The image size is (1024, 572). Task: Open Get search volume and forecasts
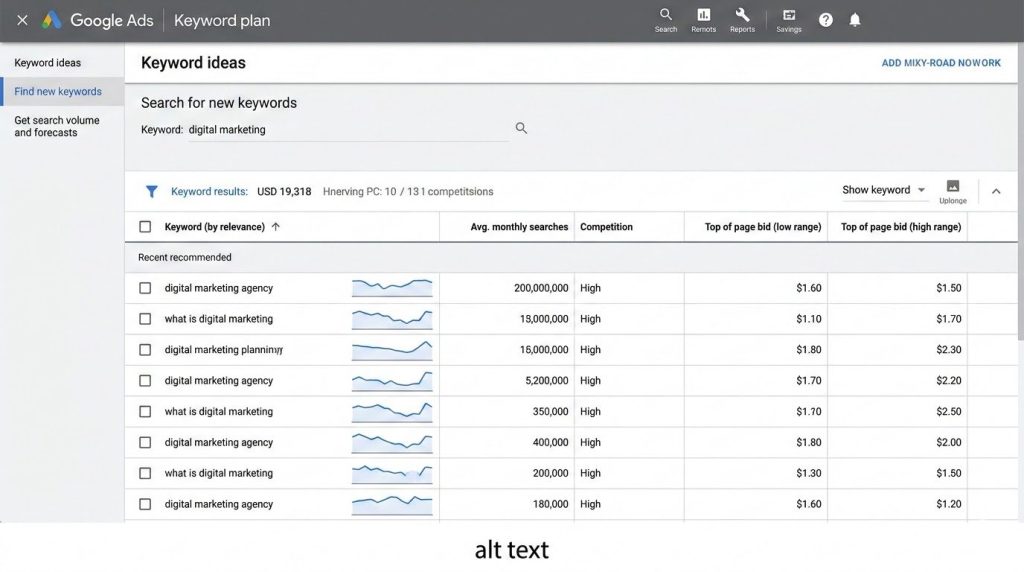pyautogui.click(x=57, y=126)
